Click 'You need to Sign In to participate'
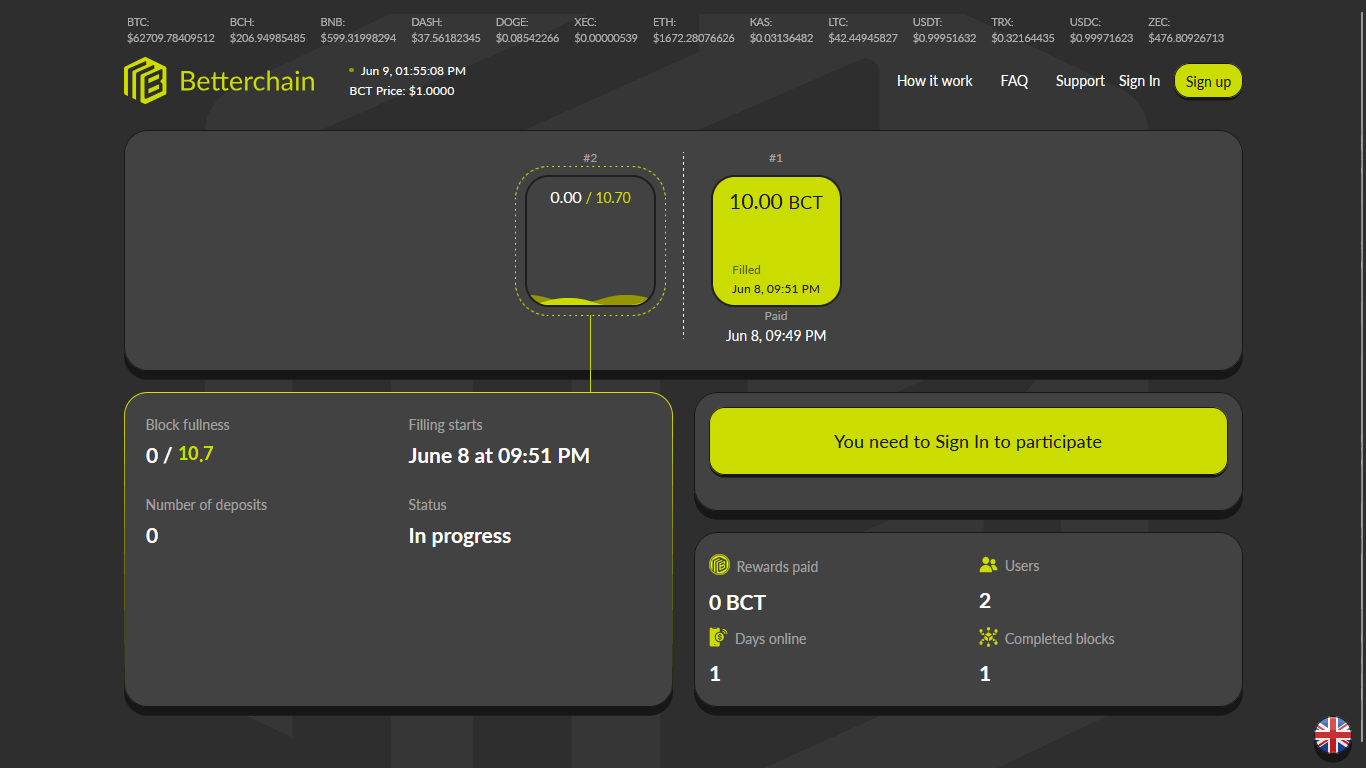This screenshot has height=768, width=1366. pyautogui.click(x=968, y=441)
